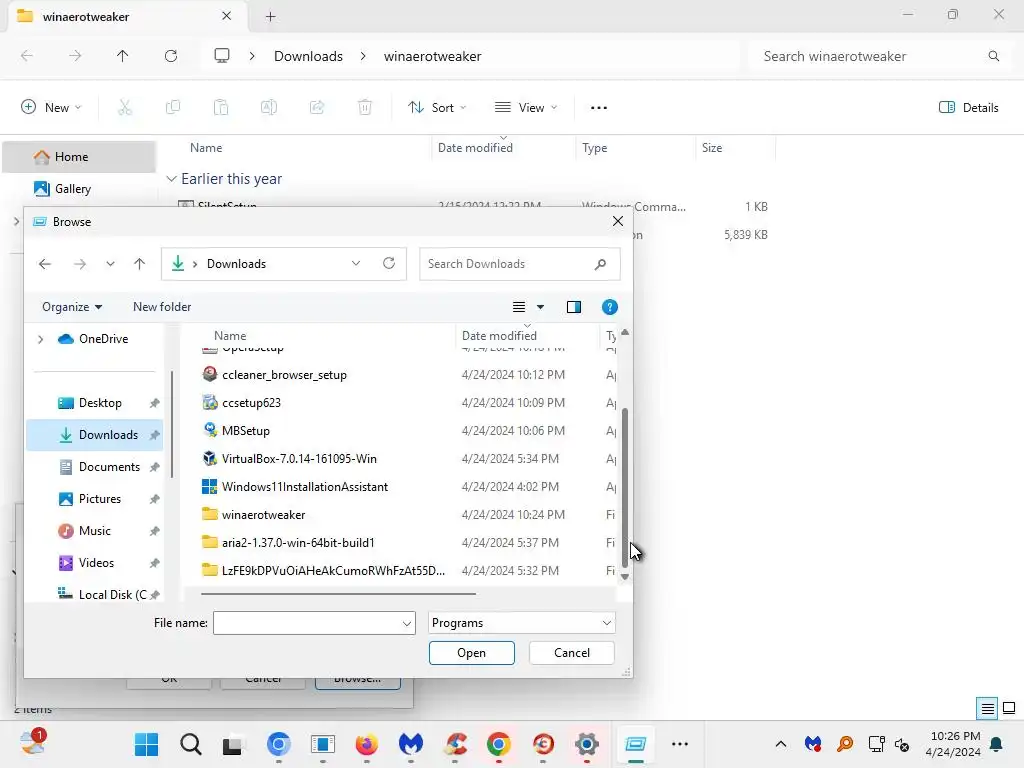Open the File name dropdown arrow
Image resolution: width=1024 pixels, height=768 pixels.
tap(407, 624)
